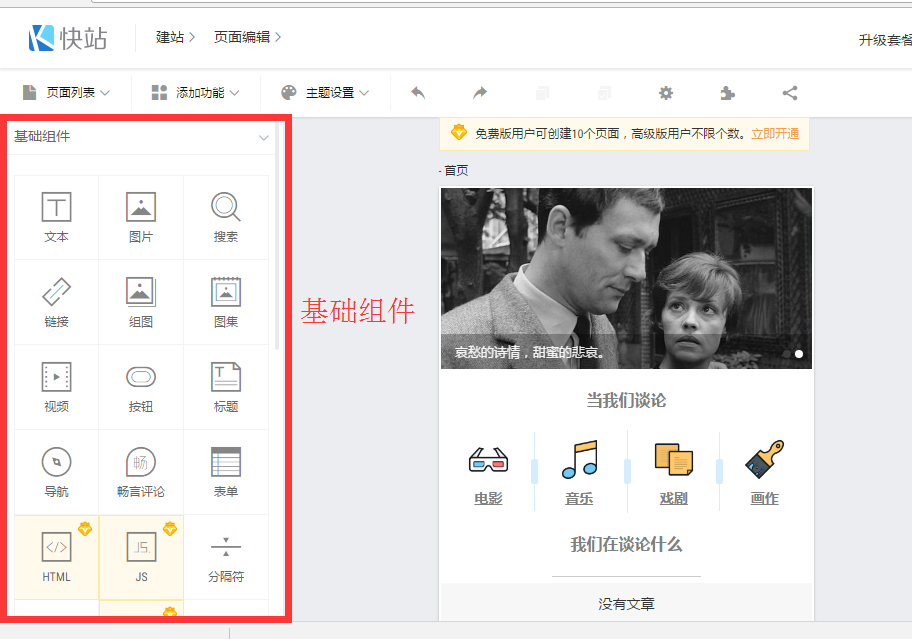The height and width of the screenshot is (639, 912).
Task: Open settings gear in the toolbar
Action: [x=666, y=93]
